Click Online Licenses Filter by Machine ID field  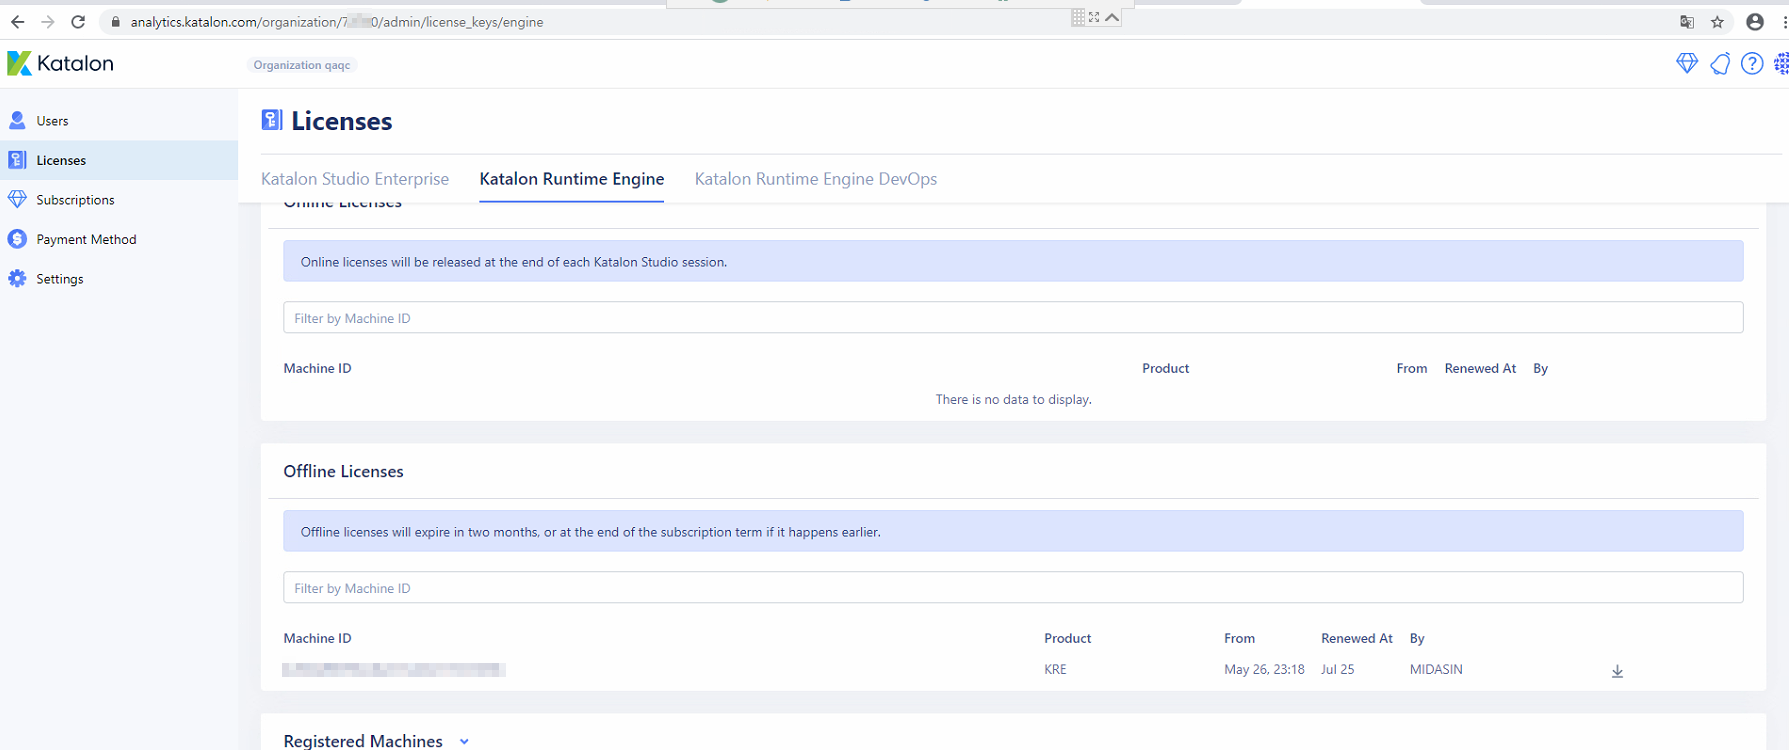1013,318
